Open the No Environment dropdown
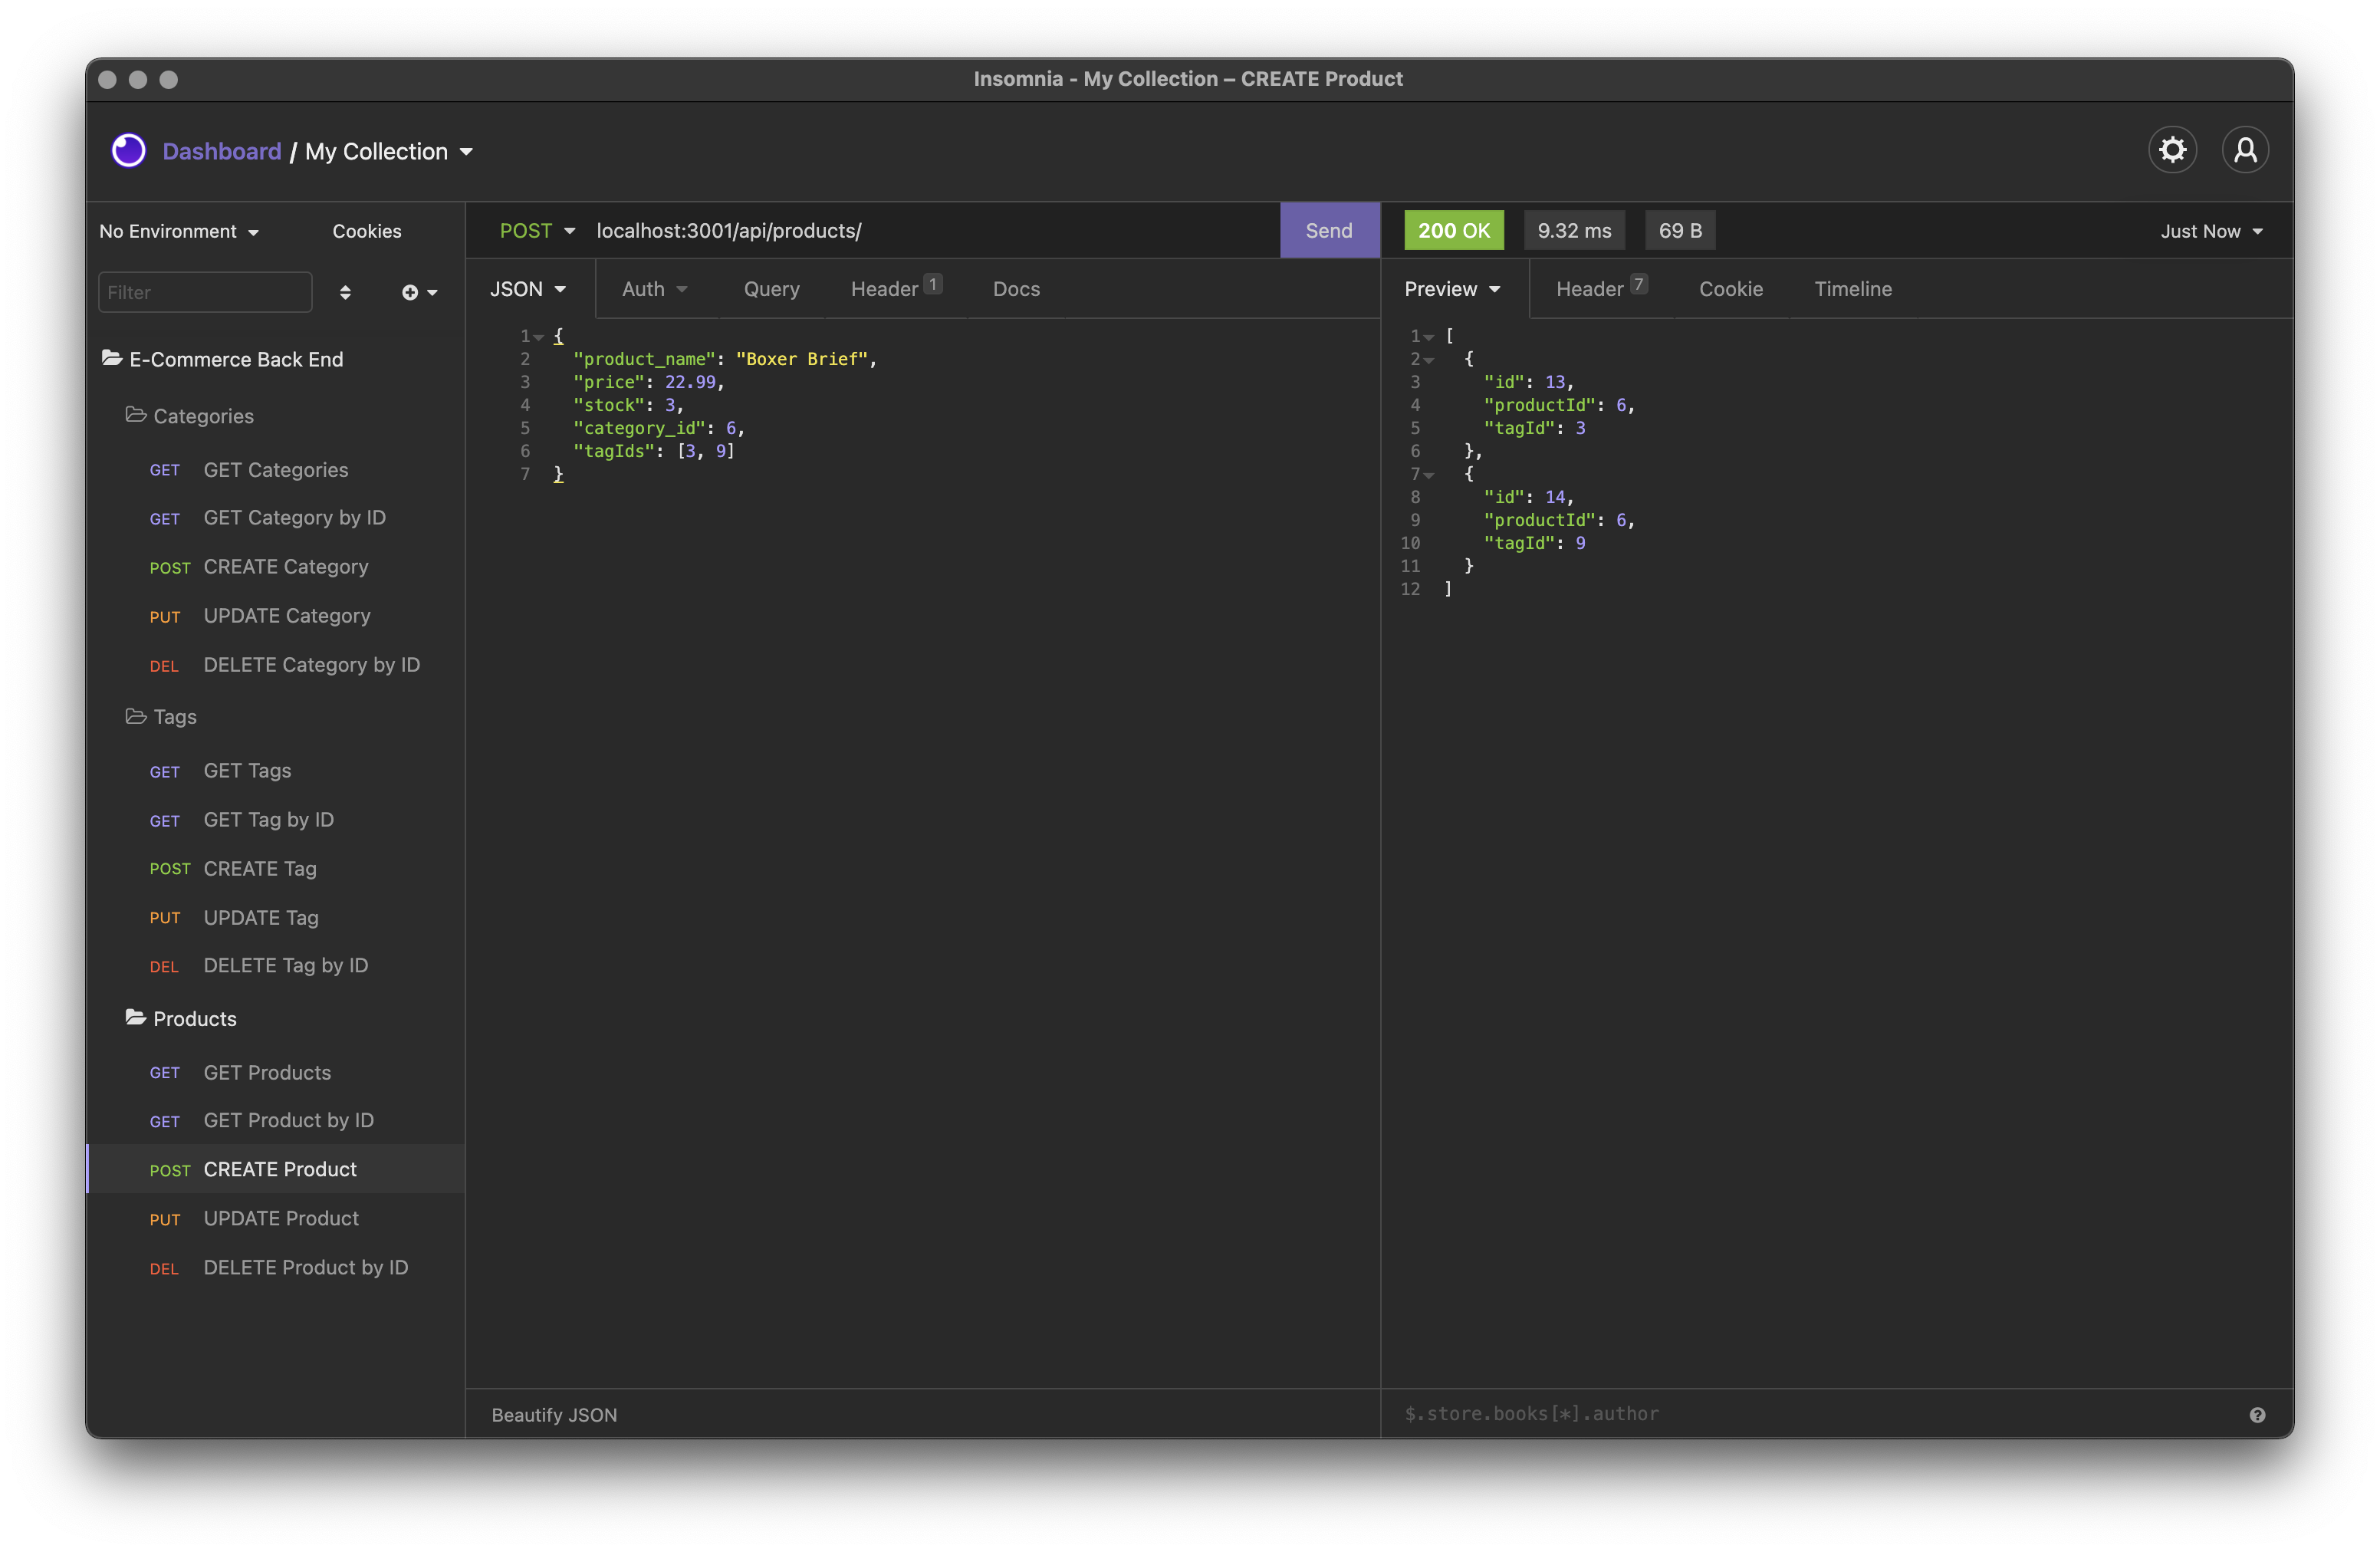2380x1552 pixels. tap(179, 231)
